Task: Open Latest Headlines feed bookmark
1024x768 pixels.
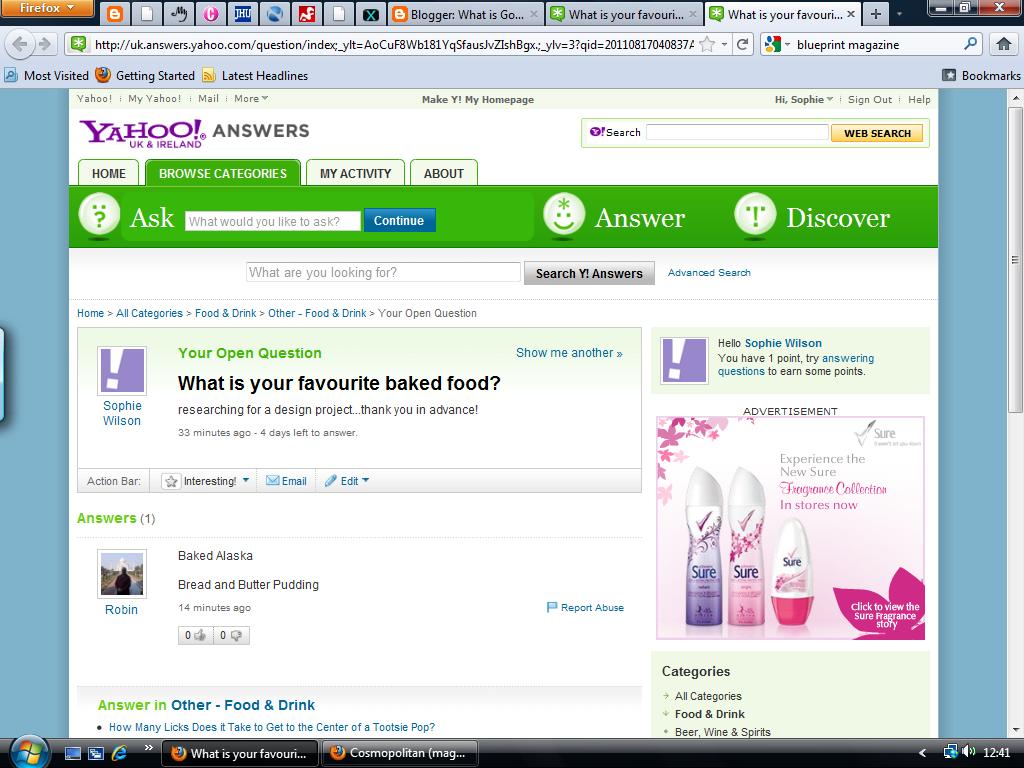Action: click(x=255, y=76)
